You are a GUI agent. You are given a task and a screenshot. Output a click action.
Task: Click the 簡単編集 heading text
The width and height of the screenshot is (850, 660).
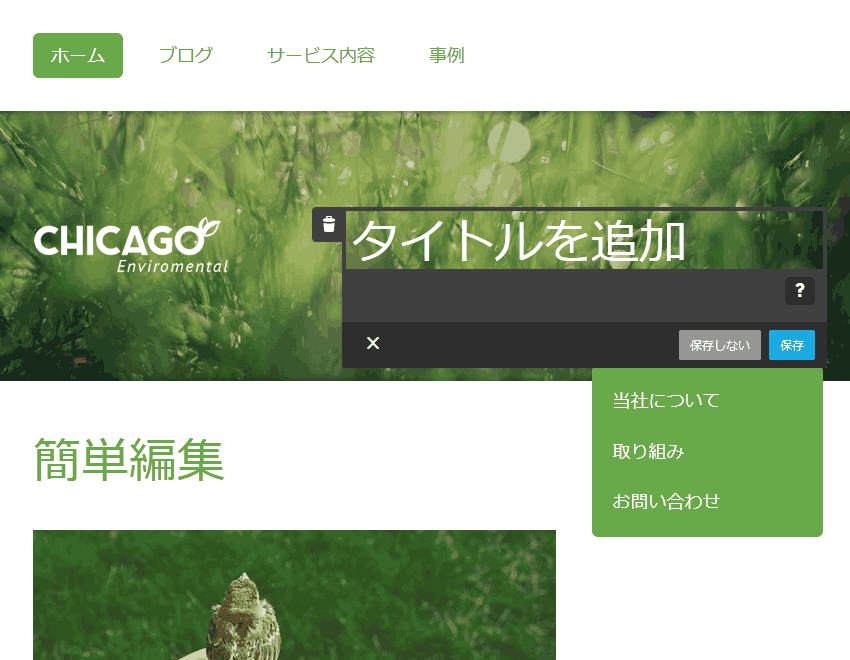[128, 460]
